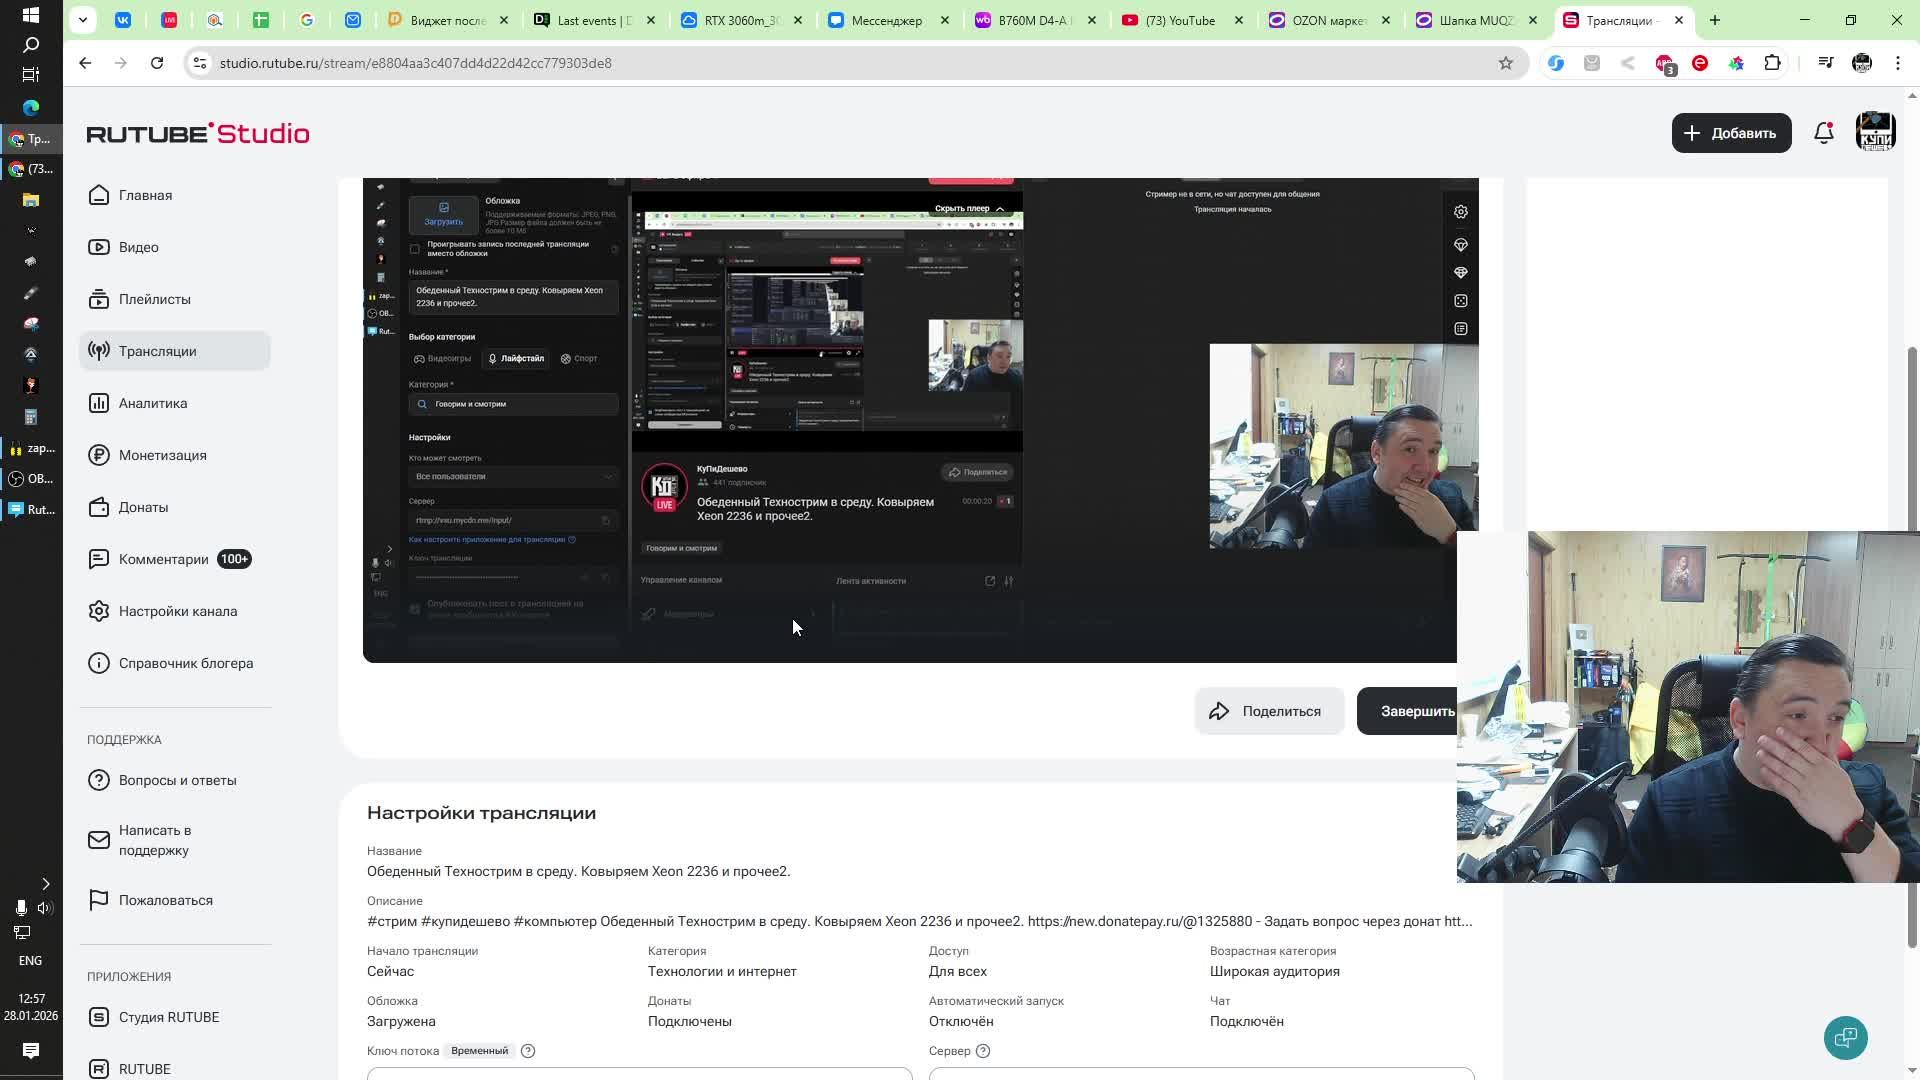This screenshot has width=1920, height=1080.
Task: Open the notifications bell
Action: 1823,133
